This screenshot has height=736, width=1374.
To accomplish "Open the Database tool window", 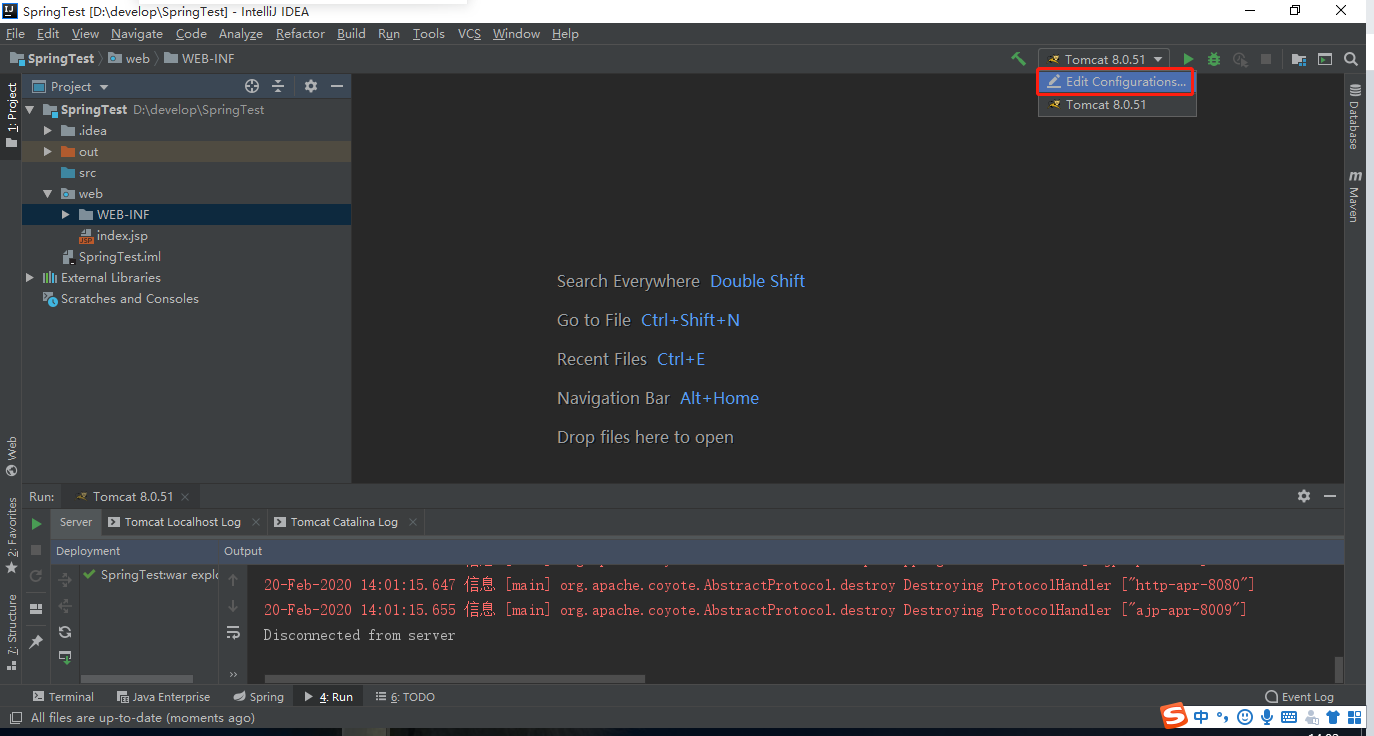I will [1354, 116].
